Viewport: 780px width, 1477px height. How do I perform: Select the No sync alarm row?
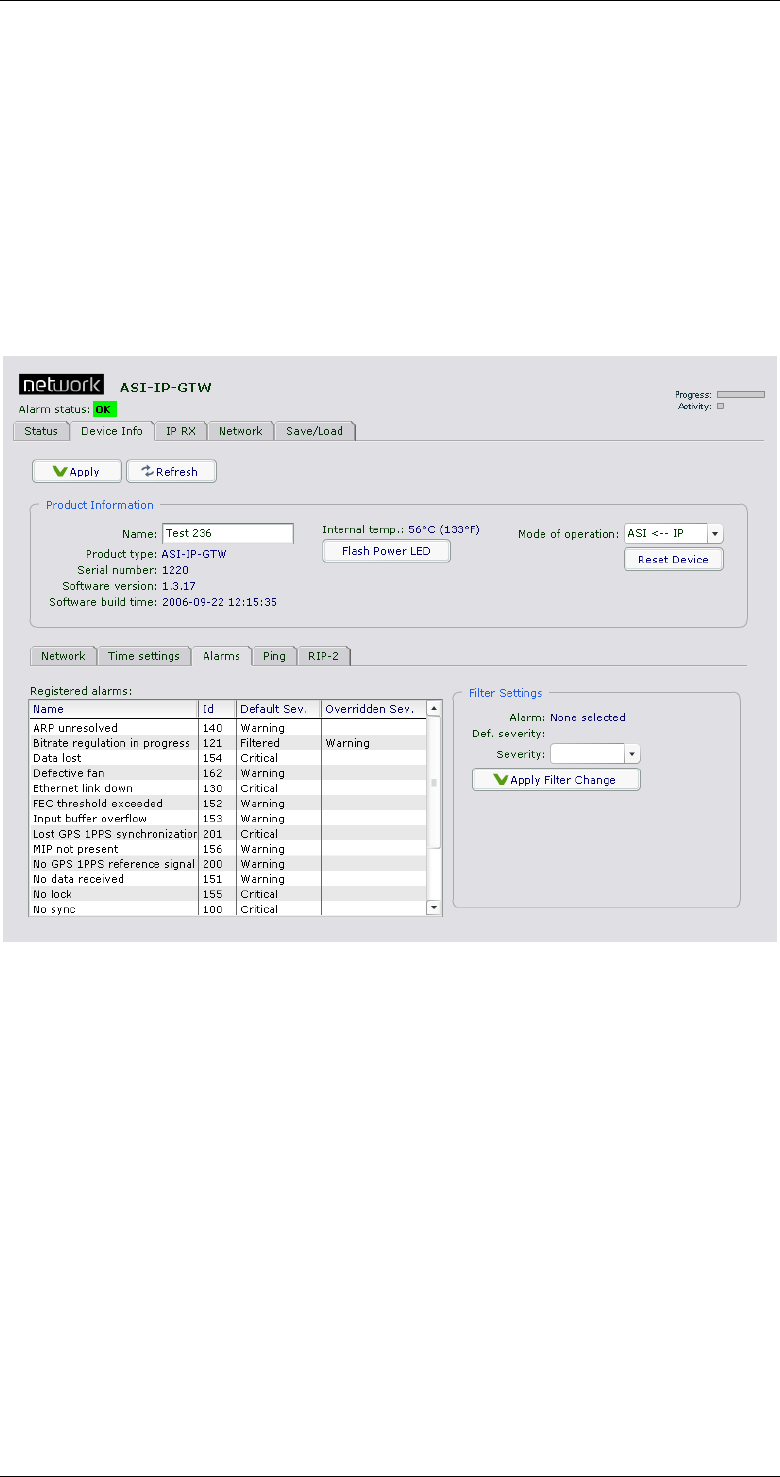point(228,909)
